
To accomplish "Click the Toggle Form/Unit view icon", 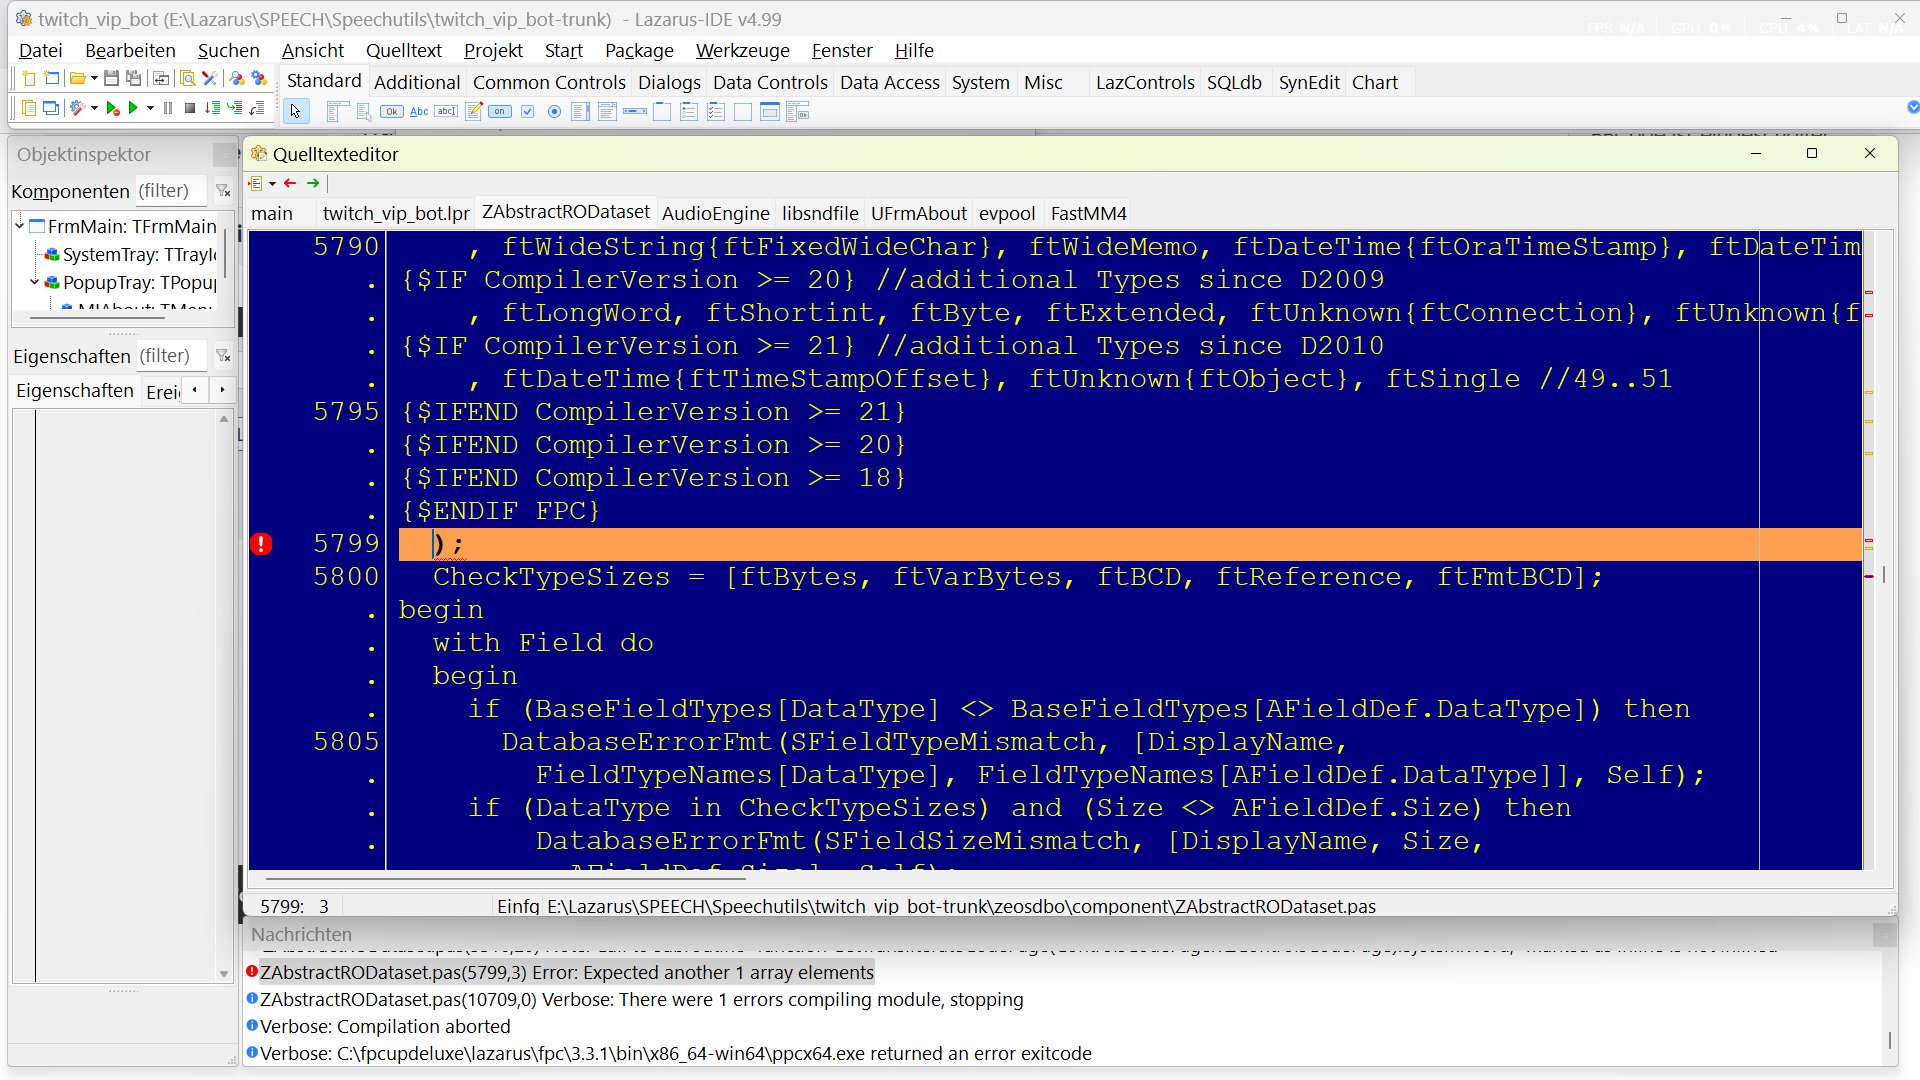I will point(160,78).
